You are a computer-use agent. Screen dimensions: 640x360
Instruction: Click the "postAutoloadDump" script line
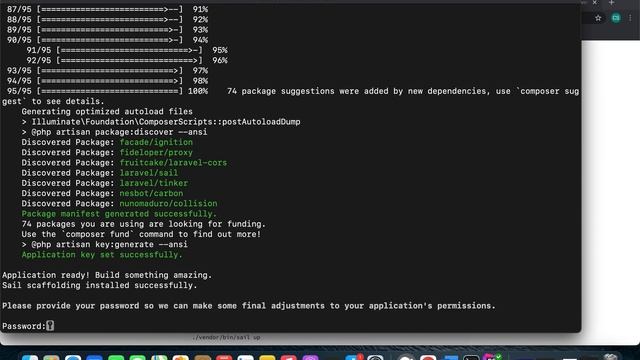tap(161, 122)
